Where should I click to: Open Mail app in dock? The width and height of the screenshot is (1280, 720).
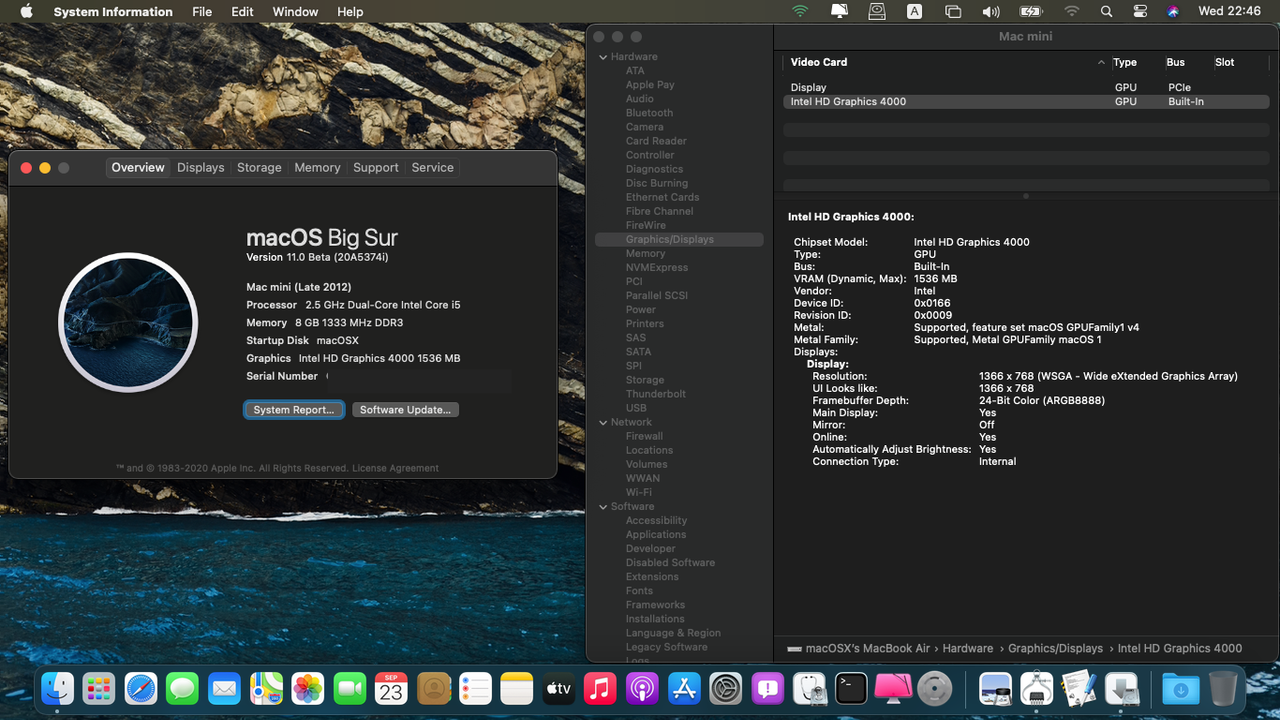(x=224, y=688)
